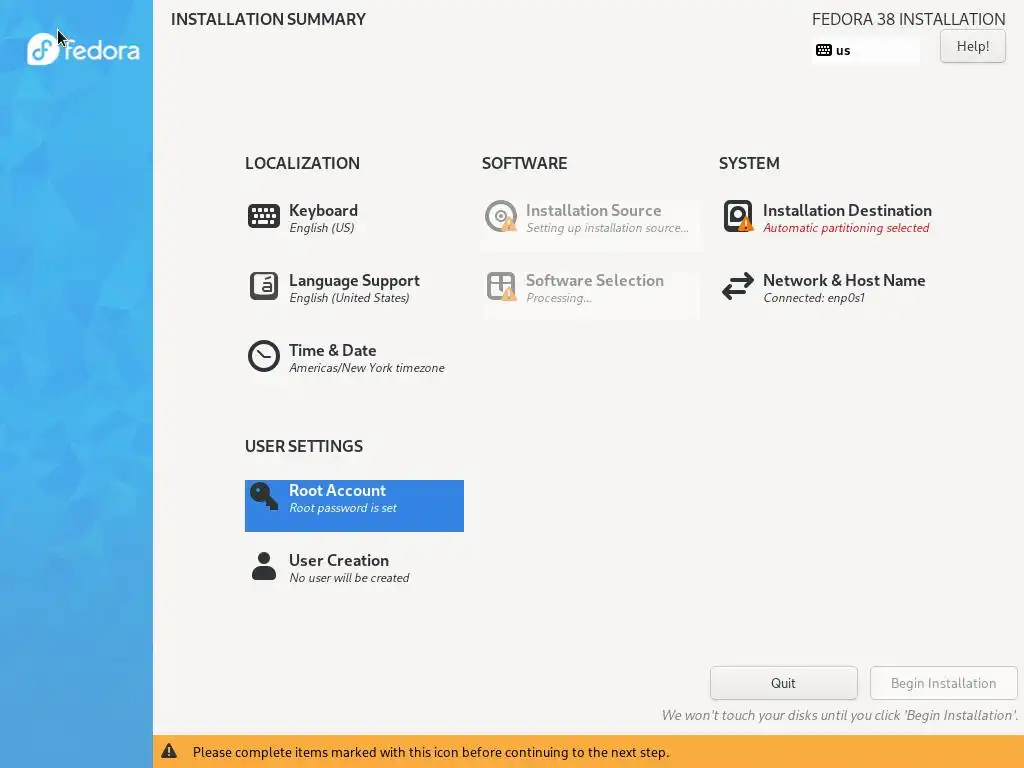Click the keyboard icon beside 'us' layout
Image resolution: width=1024 pixels, height=768 pixels.
[824, 50]
